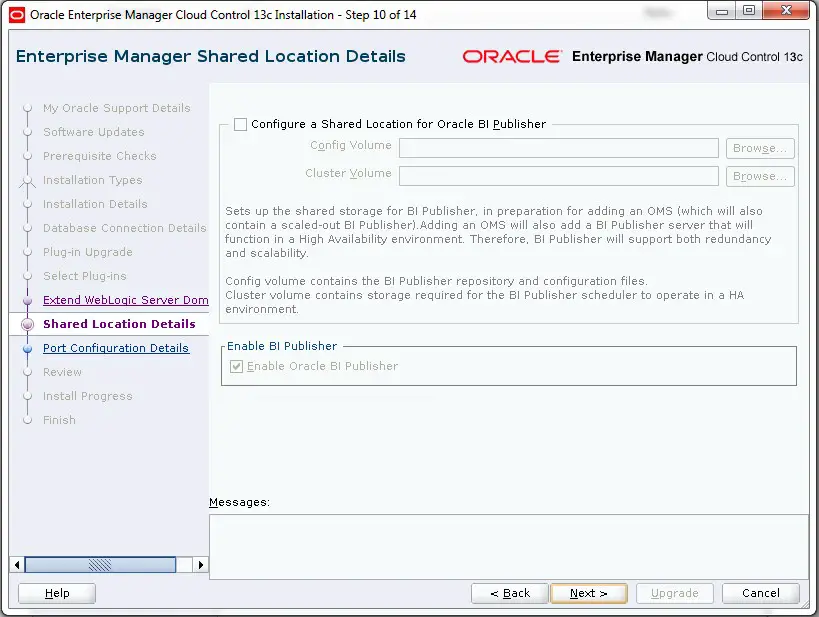Close the installer window
Image resolution: width=819 pixels, height=617 pixels.
(786, 11)
